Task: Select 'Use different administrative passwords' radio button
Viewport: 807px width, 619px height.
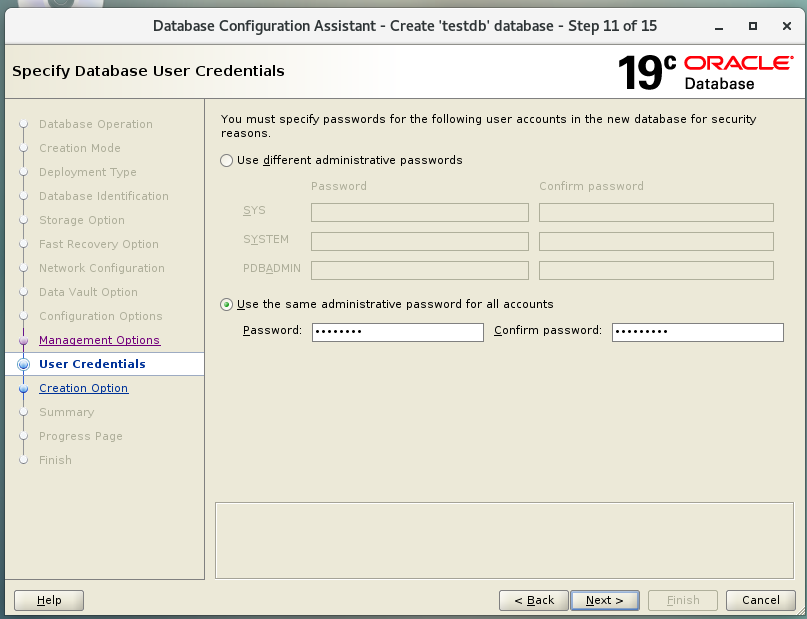Action: [x=227, y=160]
